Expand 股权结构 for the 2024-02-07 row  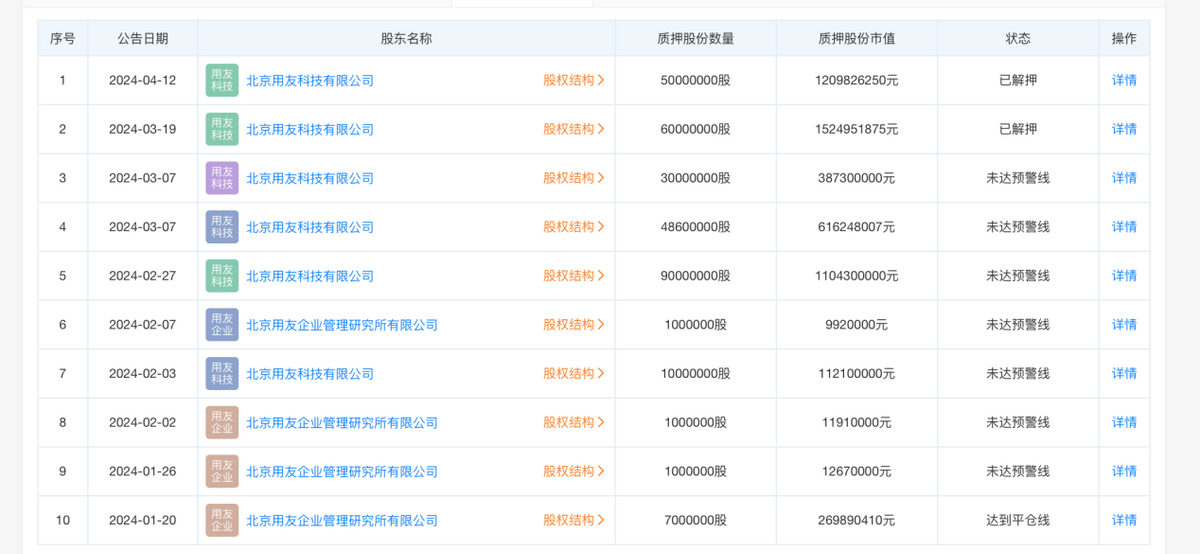click(x=574, y=325)
